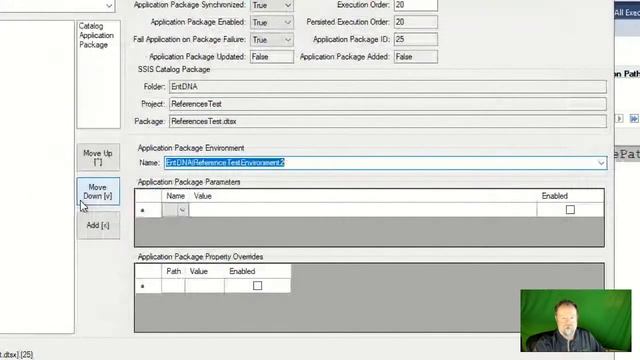Select the highlighted environment name text
The height and width of the screenshot is (360, 640).
pyautogui.click(x=224, y=163)
